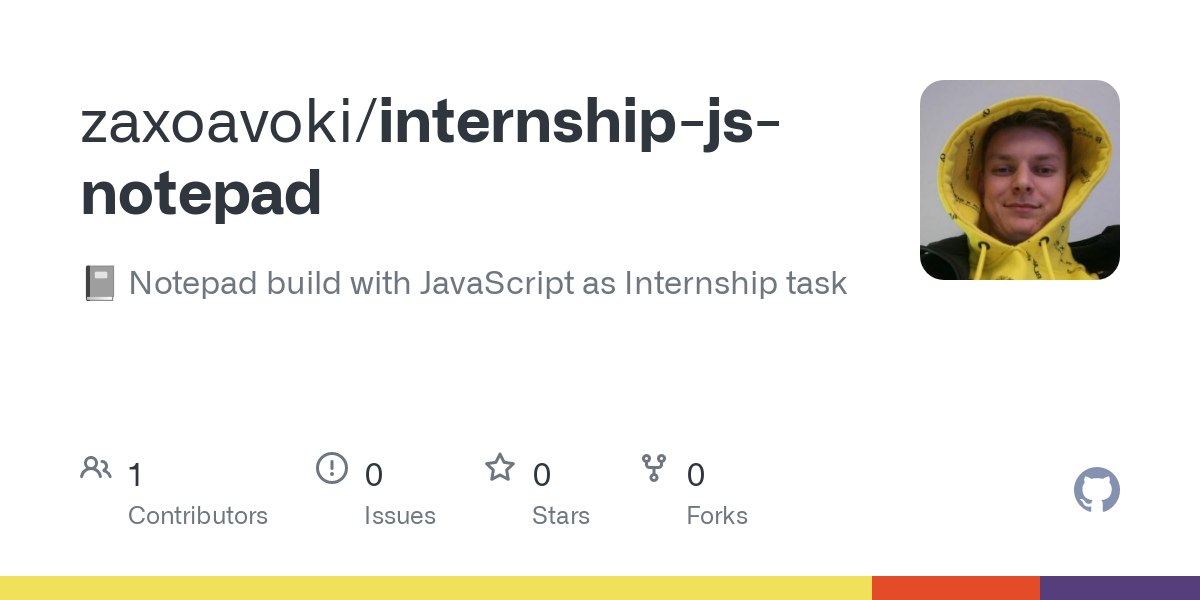Click the fork icon

[x=654, y=468]
